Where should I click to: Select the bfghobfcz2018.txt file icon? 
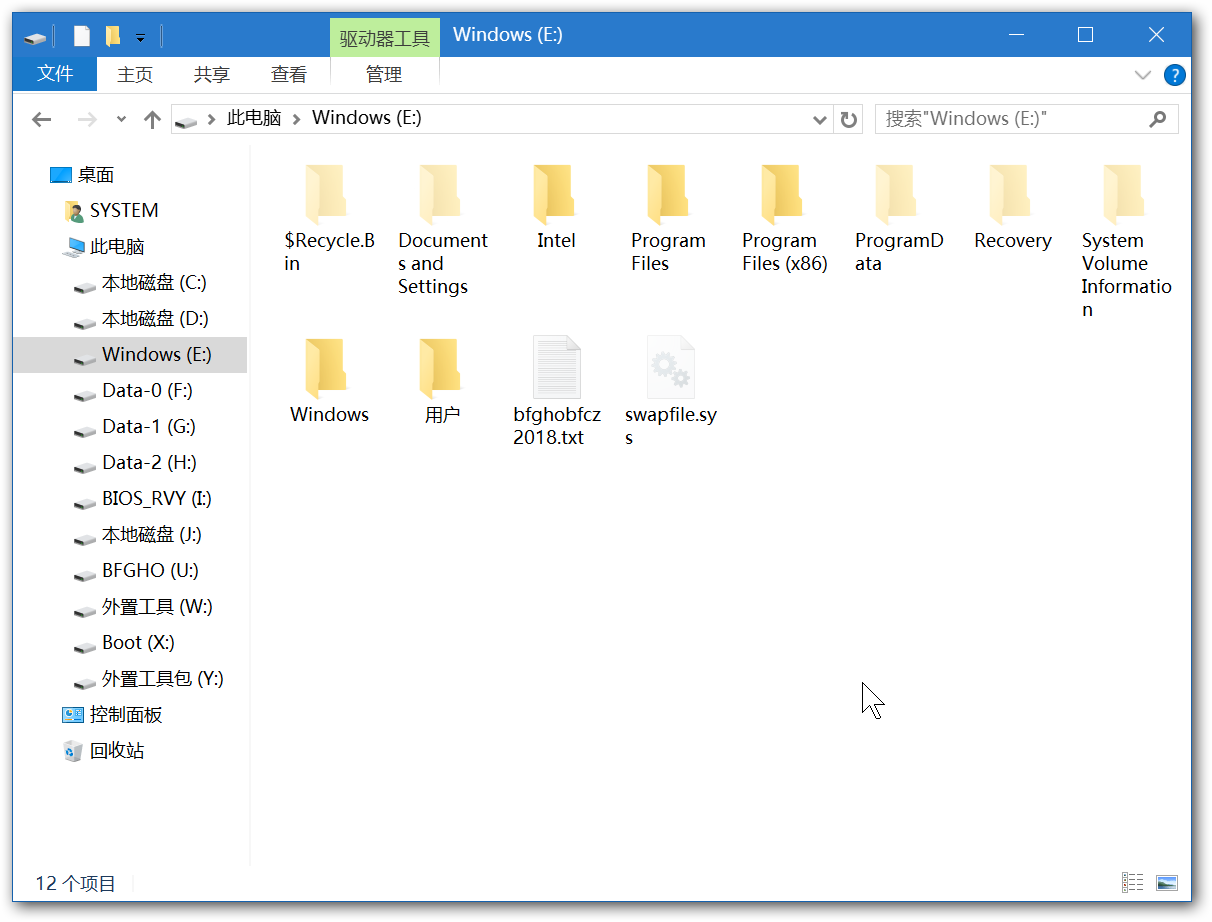pyautogui.click(x=556, y=368)
